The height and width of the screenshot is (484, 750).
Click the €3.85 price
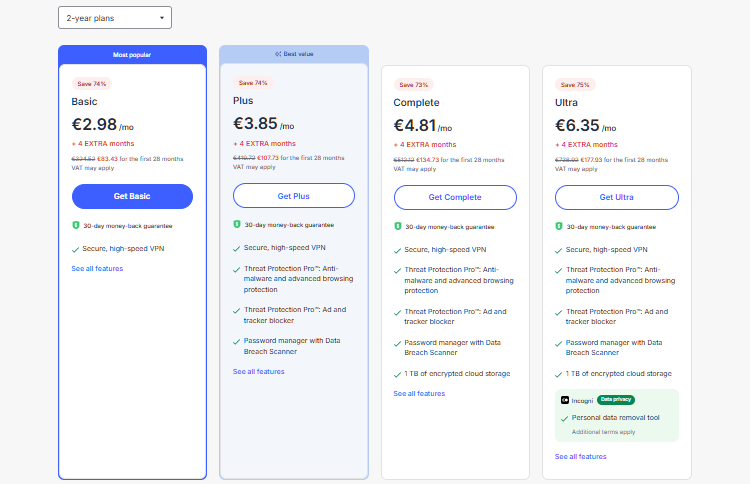pyautogui.click(x=255, y=123)
